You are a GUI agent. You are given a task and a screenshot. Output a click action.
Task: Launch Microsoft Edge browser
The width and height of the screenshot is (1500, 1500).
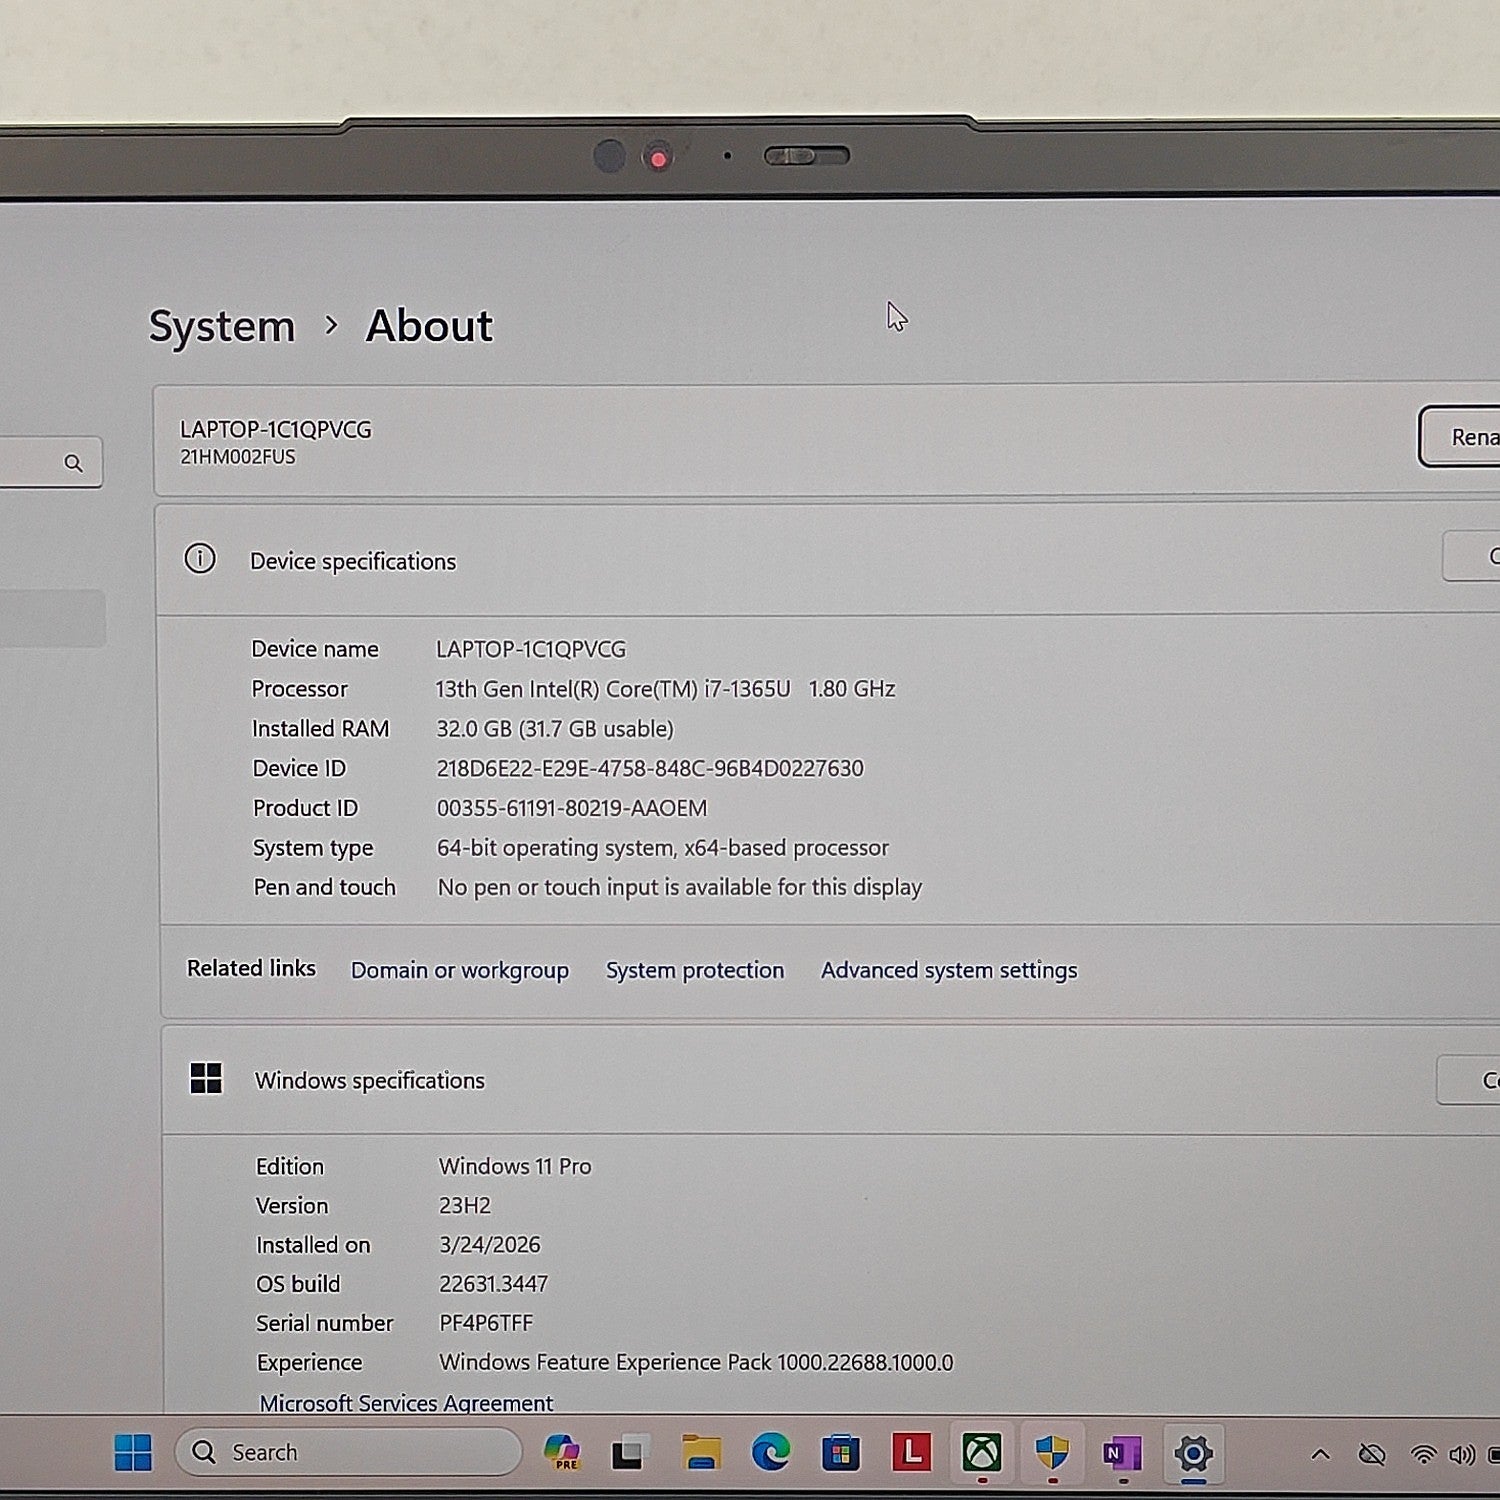click(771, 1452)
